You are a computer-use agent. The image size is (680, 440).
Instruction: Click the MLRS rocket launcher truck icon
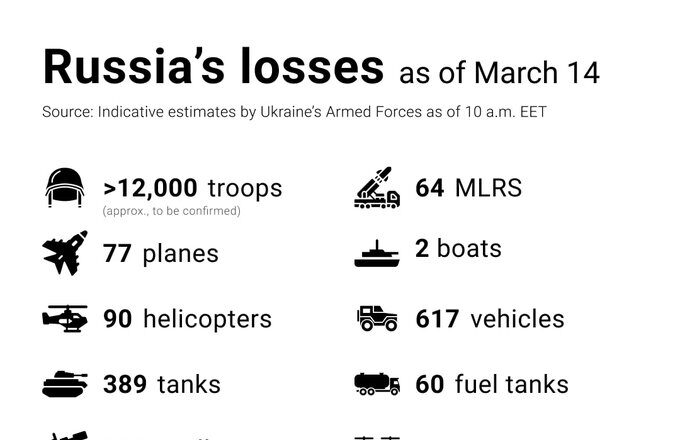pyautogui.click(x=377, y=188)
